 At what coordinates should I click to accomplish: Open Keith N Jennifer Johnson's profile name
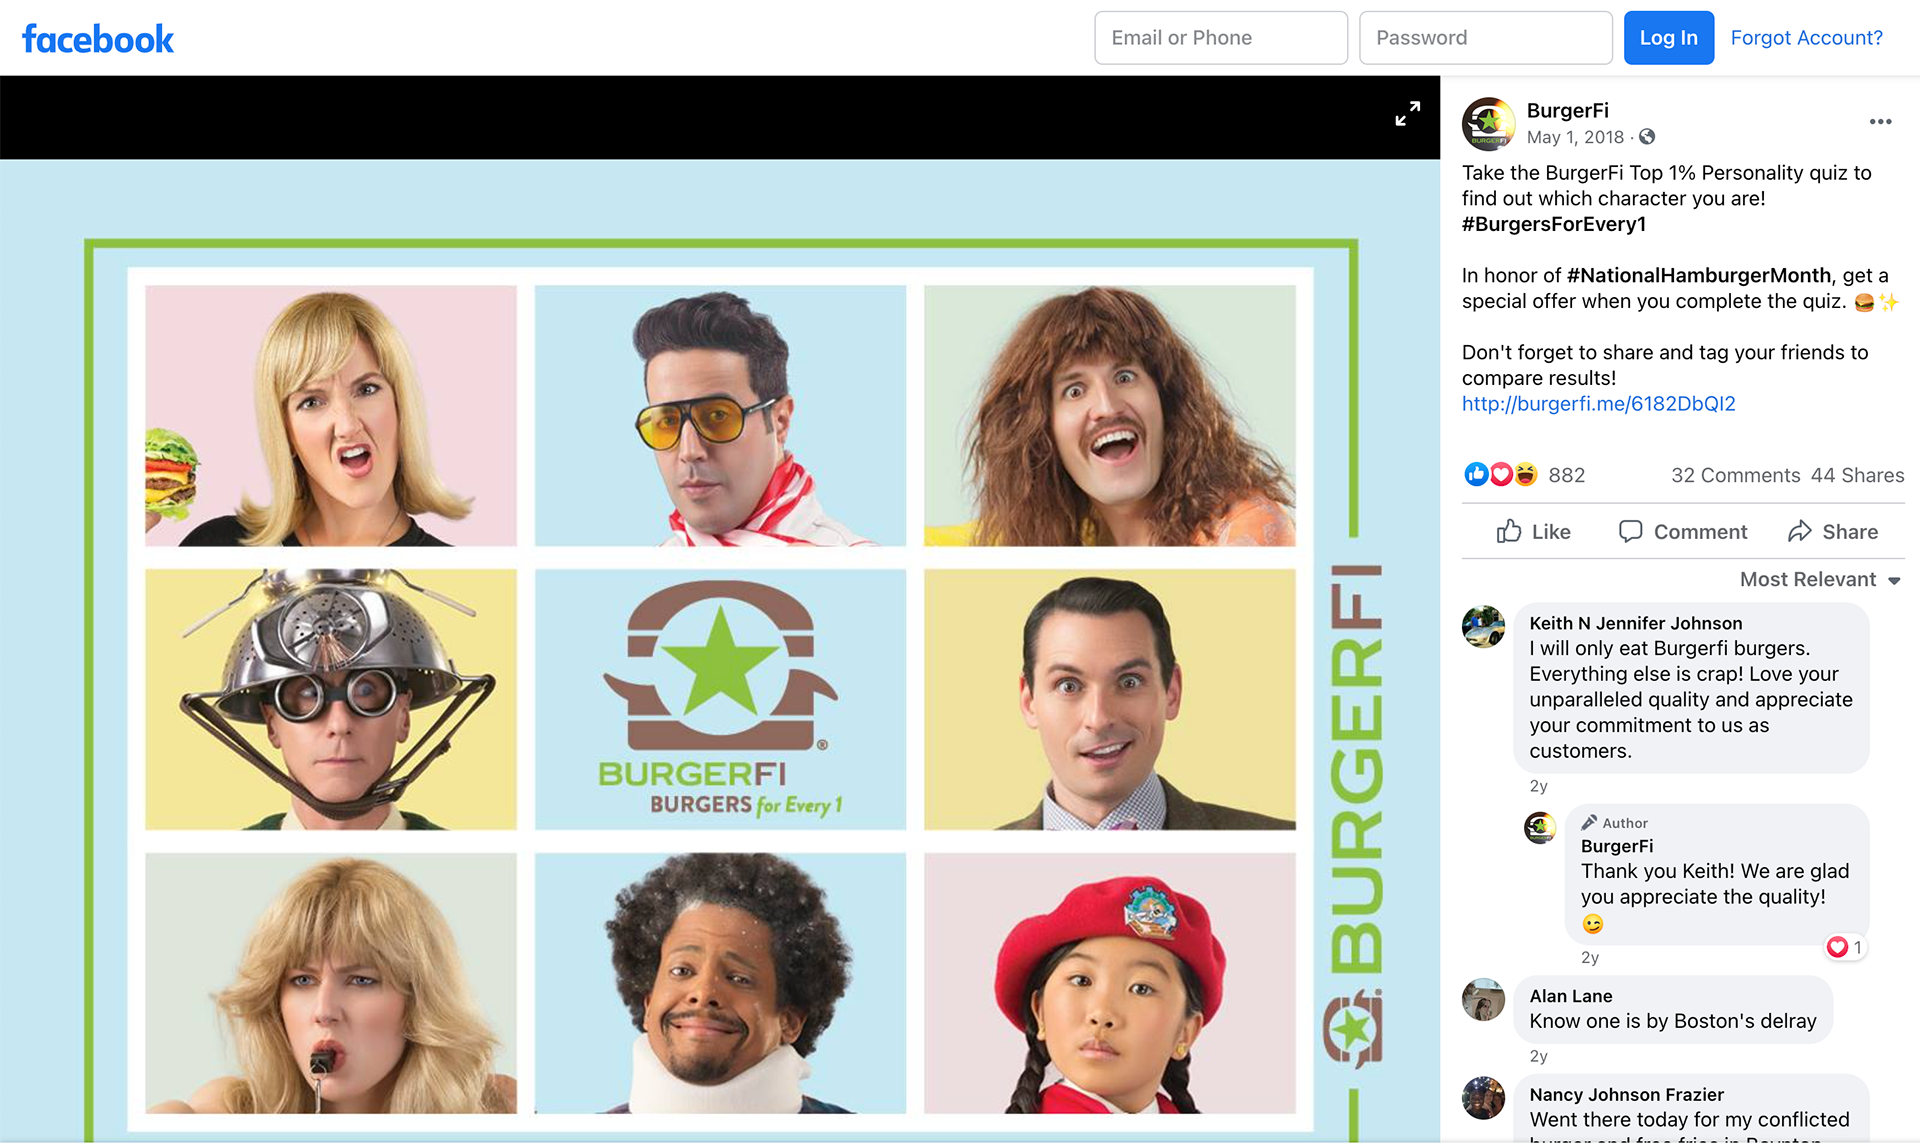coord(1635,623)
